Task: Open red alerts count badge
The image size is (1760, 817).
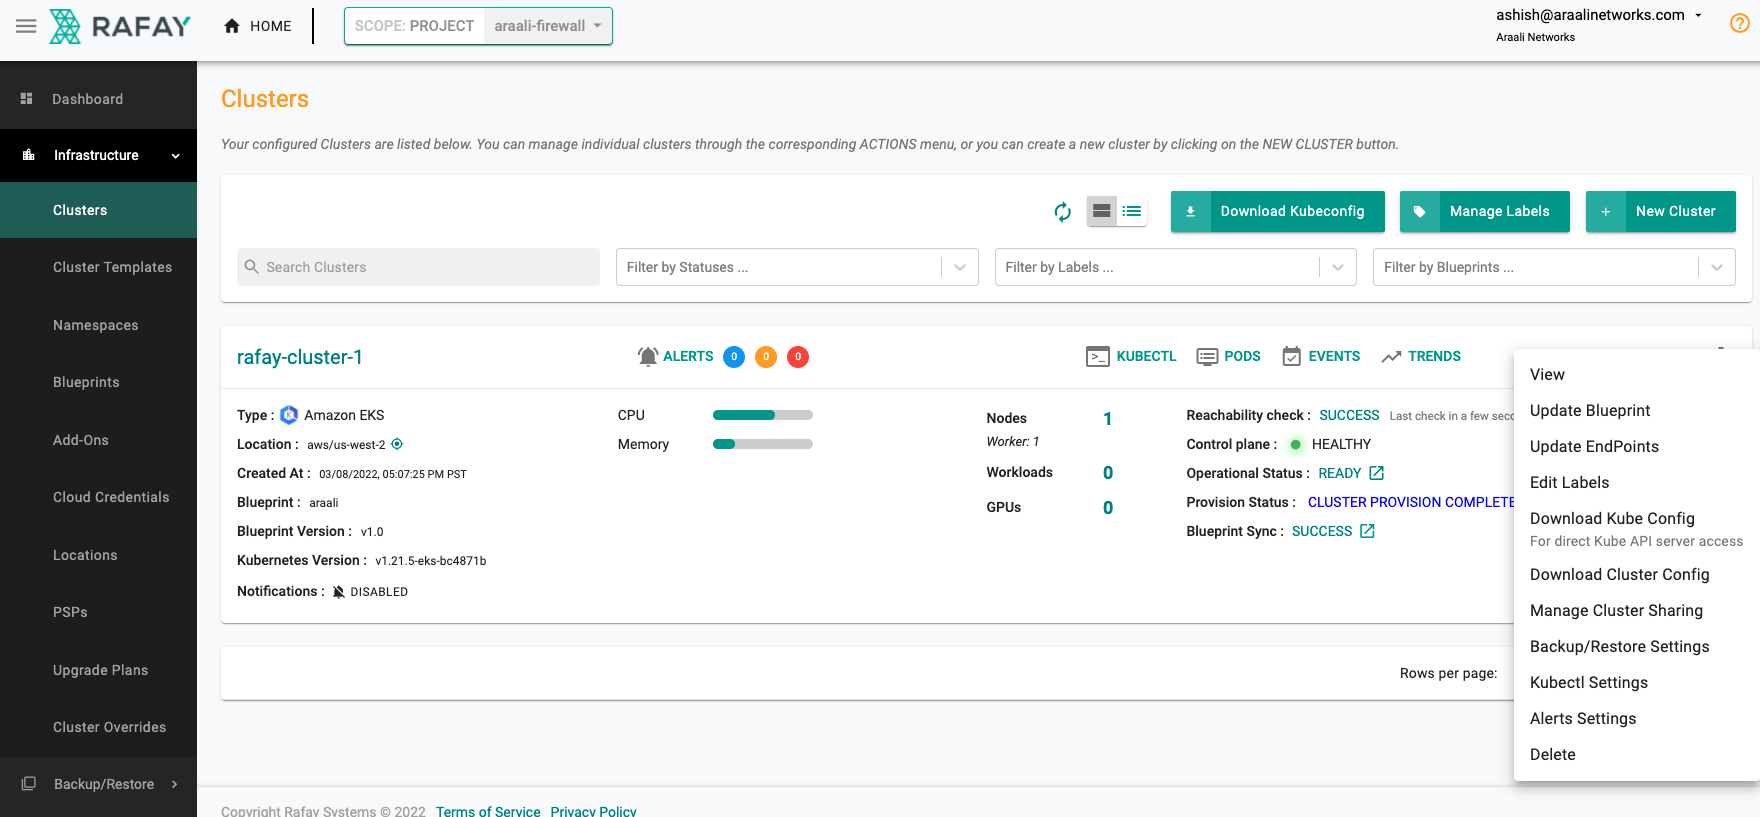Action: (x=798, y=357)
